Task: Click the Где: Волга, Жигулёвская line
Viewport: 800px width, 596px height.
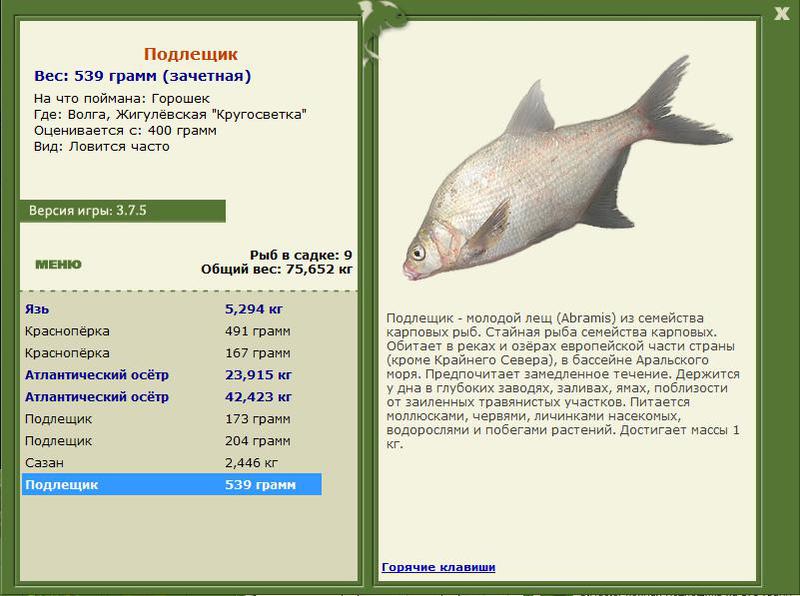Action: [x=170, y=114]
